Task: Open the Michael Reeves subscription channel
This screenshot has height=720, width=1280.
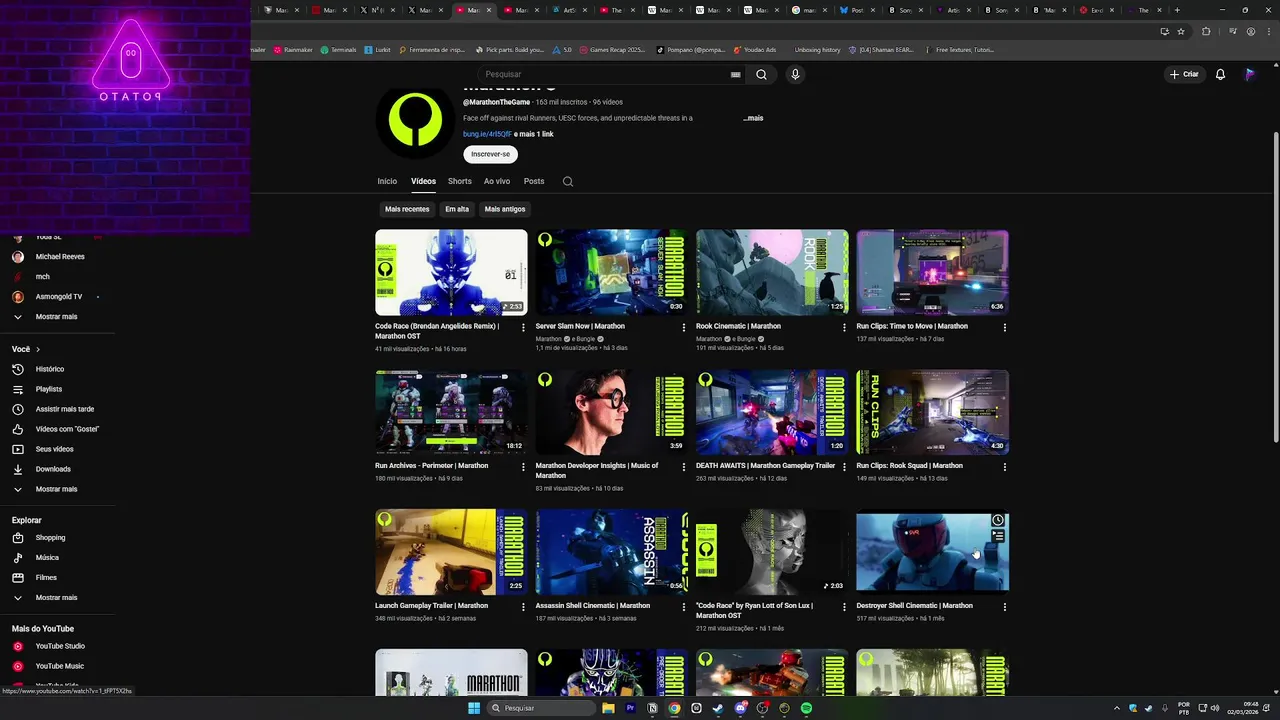Action: pos(60,257)
